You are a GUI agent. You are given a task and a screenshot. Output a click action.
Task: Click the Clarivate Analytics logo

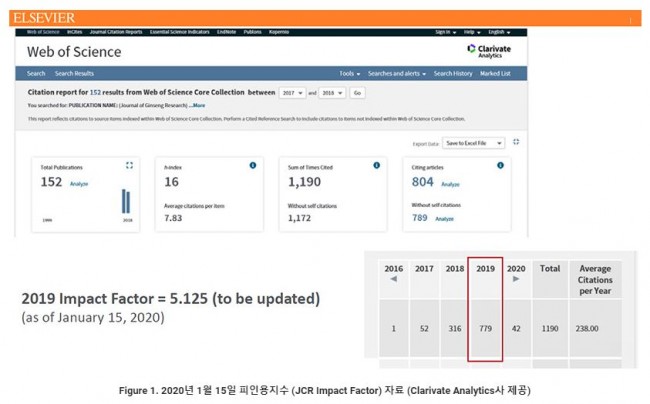489,51
